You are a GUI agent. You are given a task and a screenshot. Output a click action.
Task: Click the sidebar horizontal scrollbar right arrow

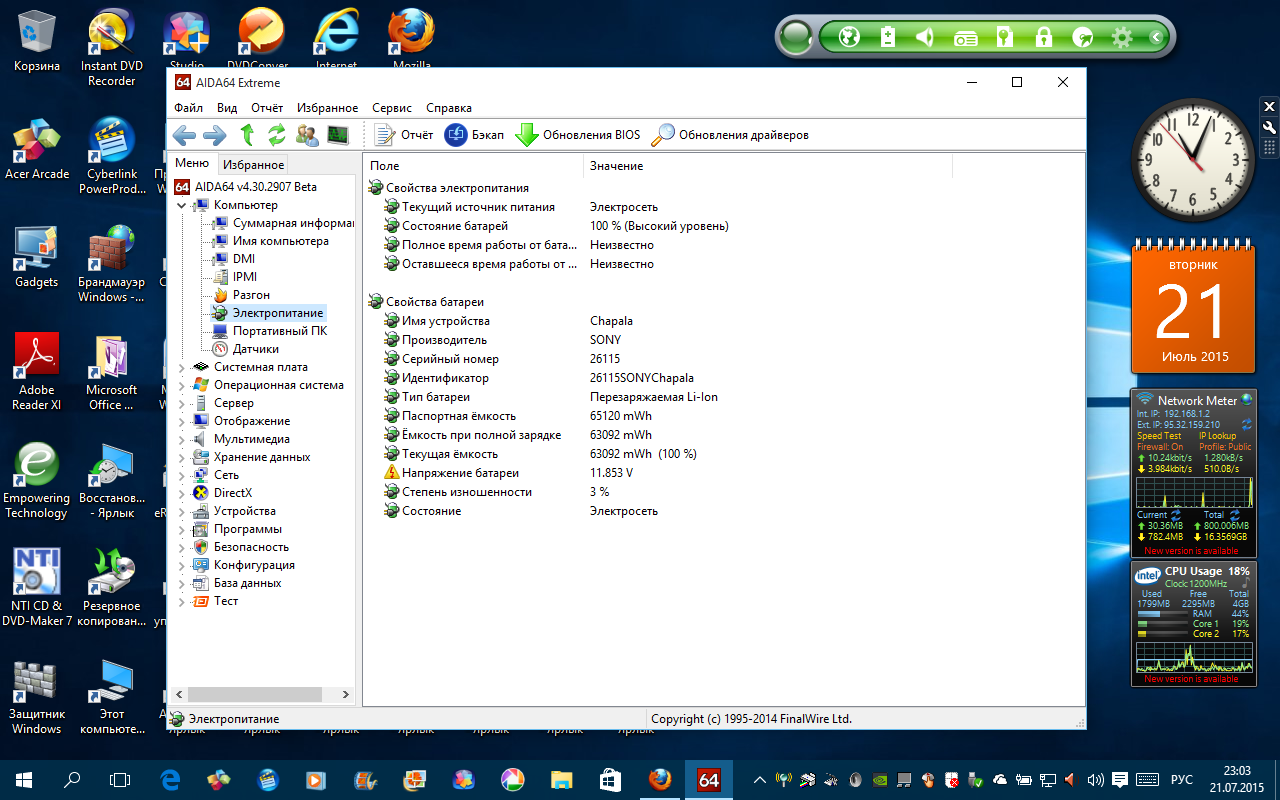click(x=346, y=694)
